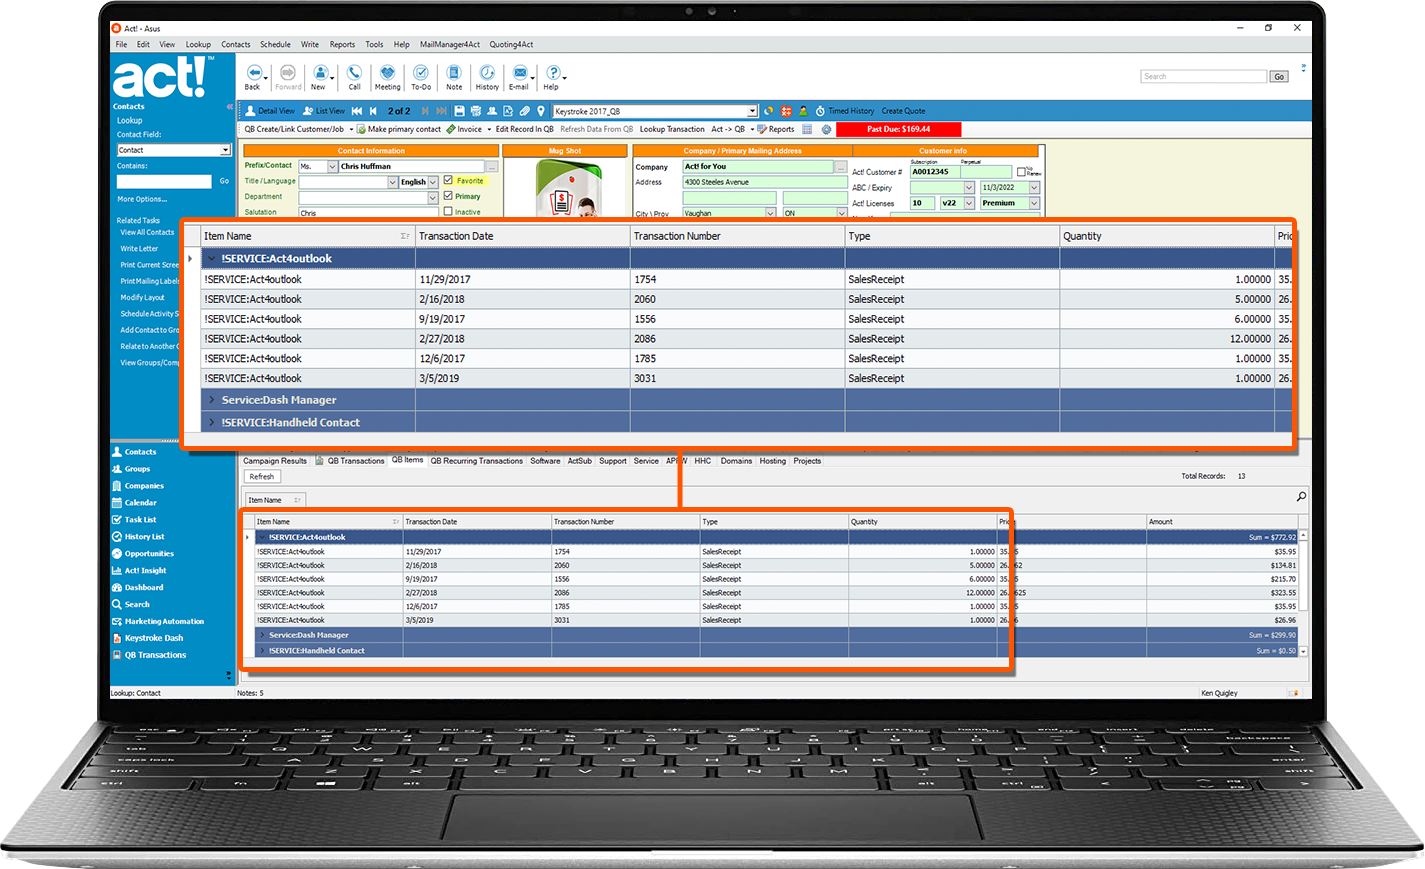Open Opportunities in left navigation
The height and width of the screenshot is (869, 1425).
coord(143,554)
